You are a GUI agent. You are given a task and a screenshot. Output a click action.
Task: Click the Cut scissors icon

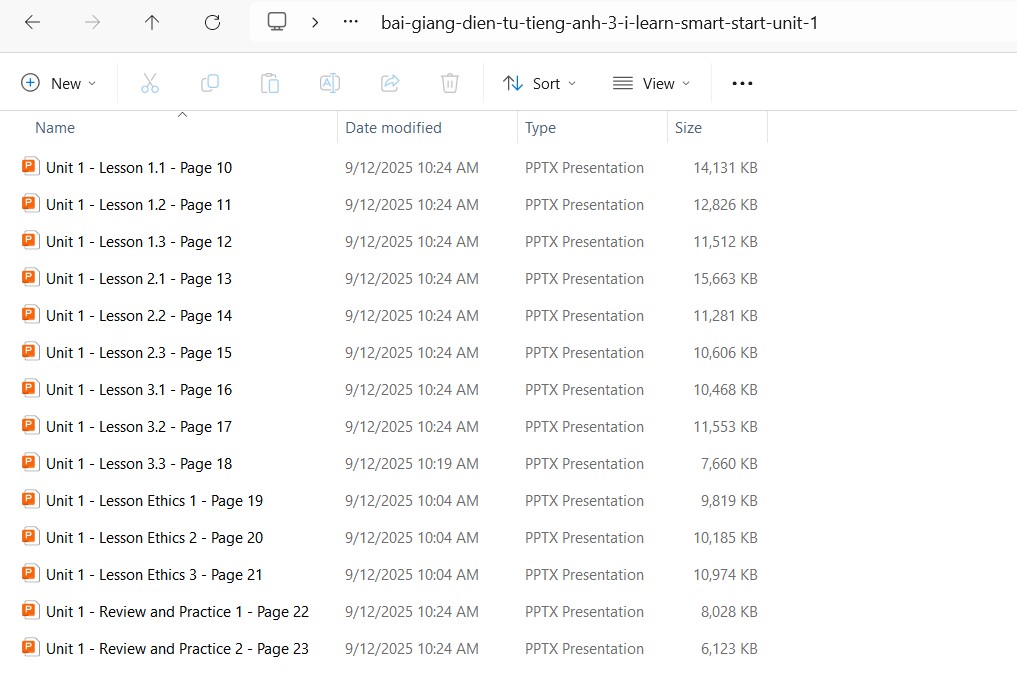tap(150, 83)
